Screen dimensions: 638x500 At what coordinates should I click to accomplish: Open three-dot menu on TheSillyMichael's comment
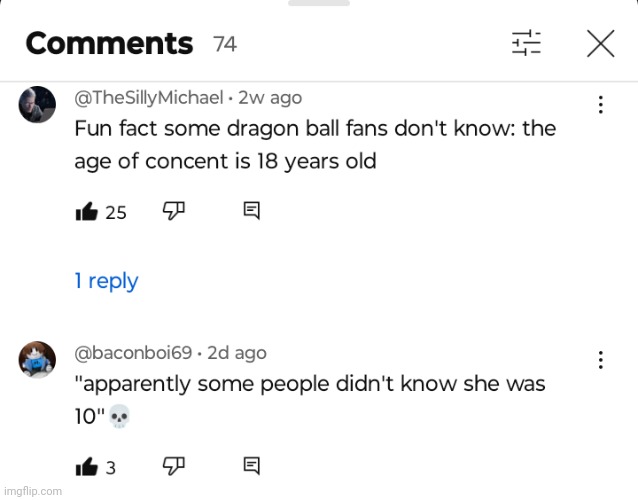tap(600, 104)
